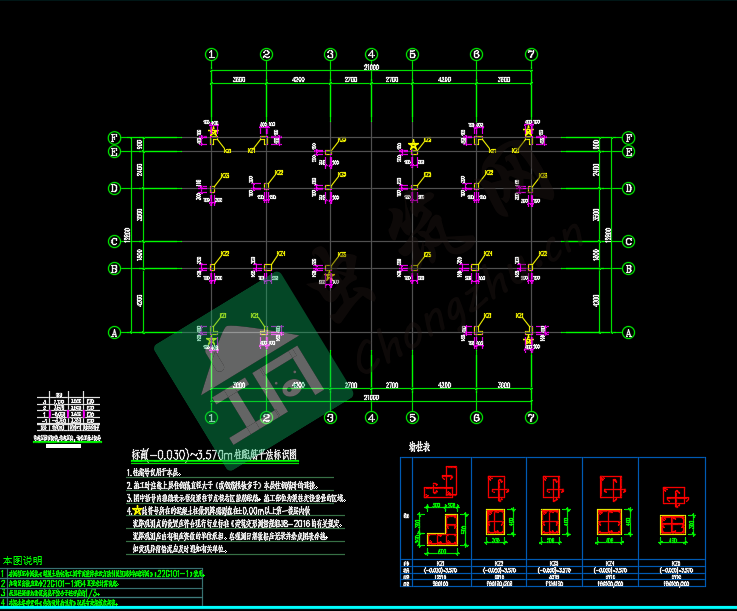Click the right axis bubble labeled C
This screenshot has width=737, height=611.
(x=629, y=241)
